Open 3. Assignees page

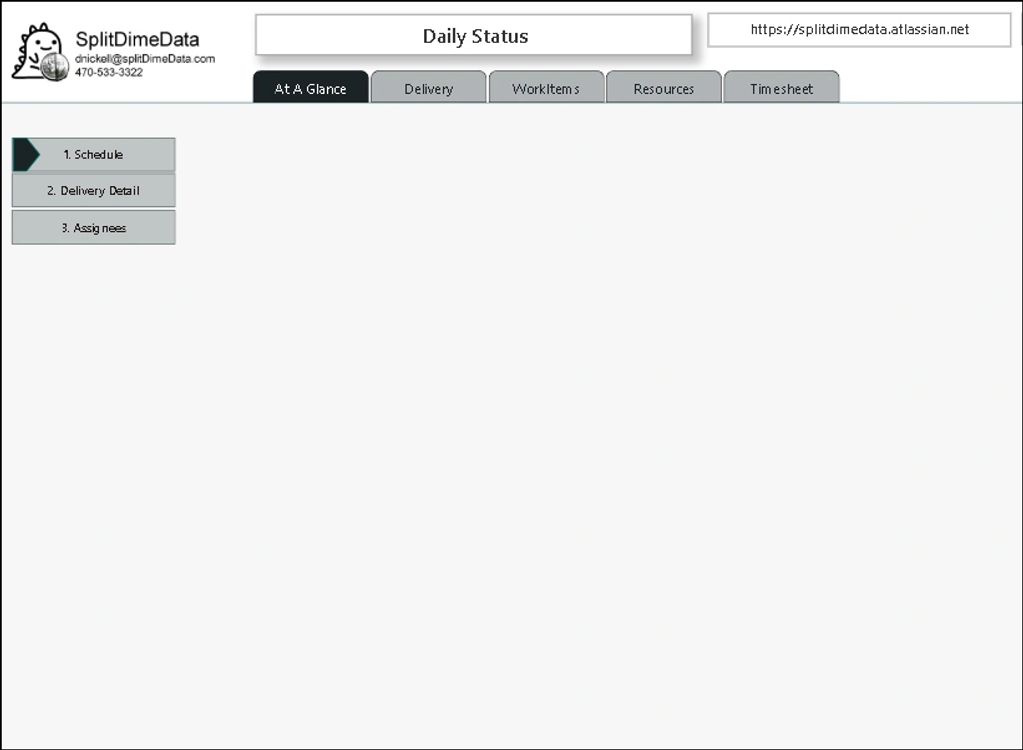point(93,228)
